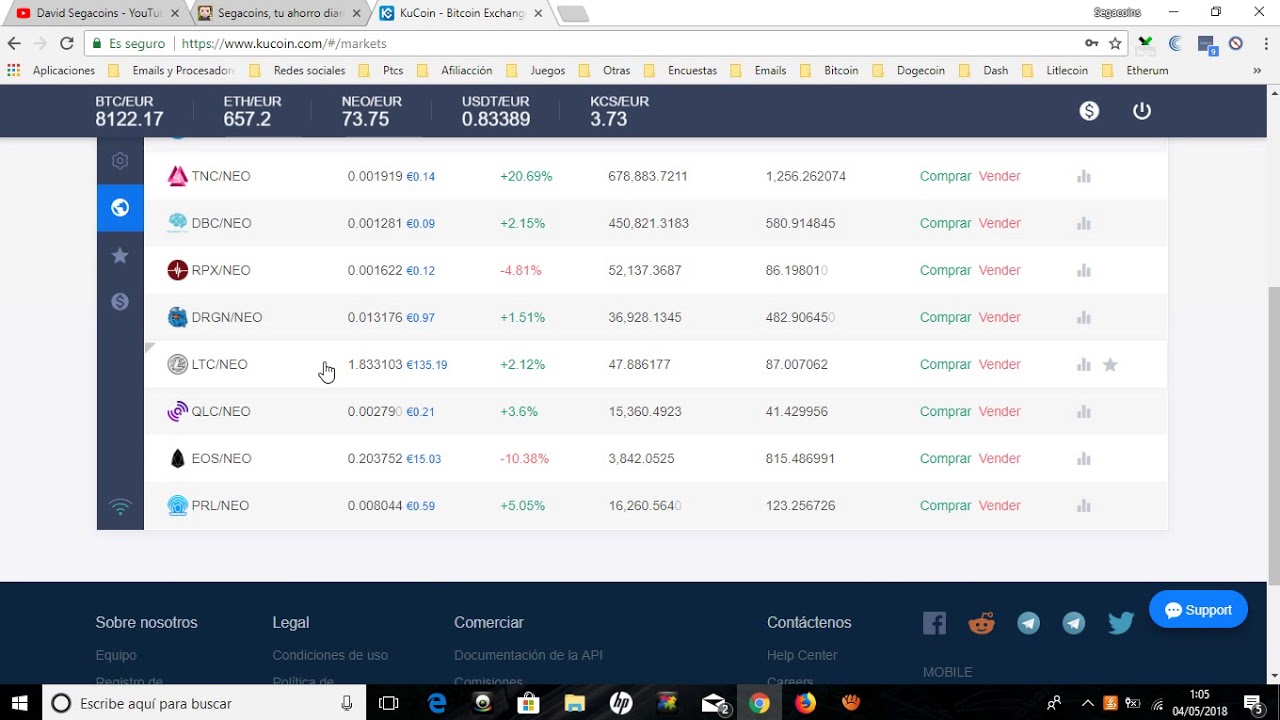Open the Windows notification center
This screenshot has width=1280, height=720.
click(1253, 703)
